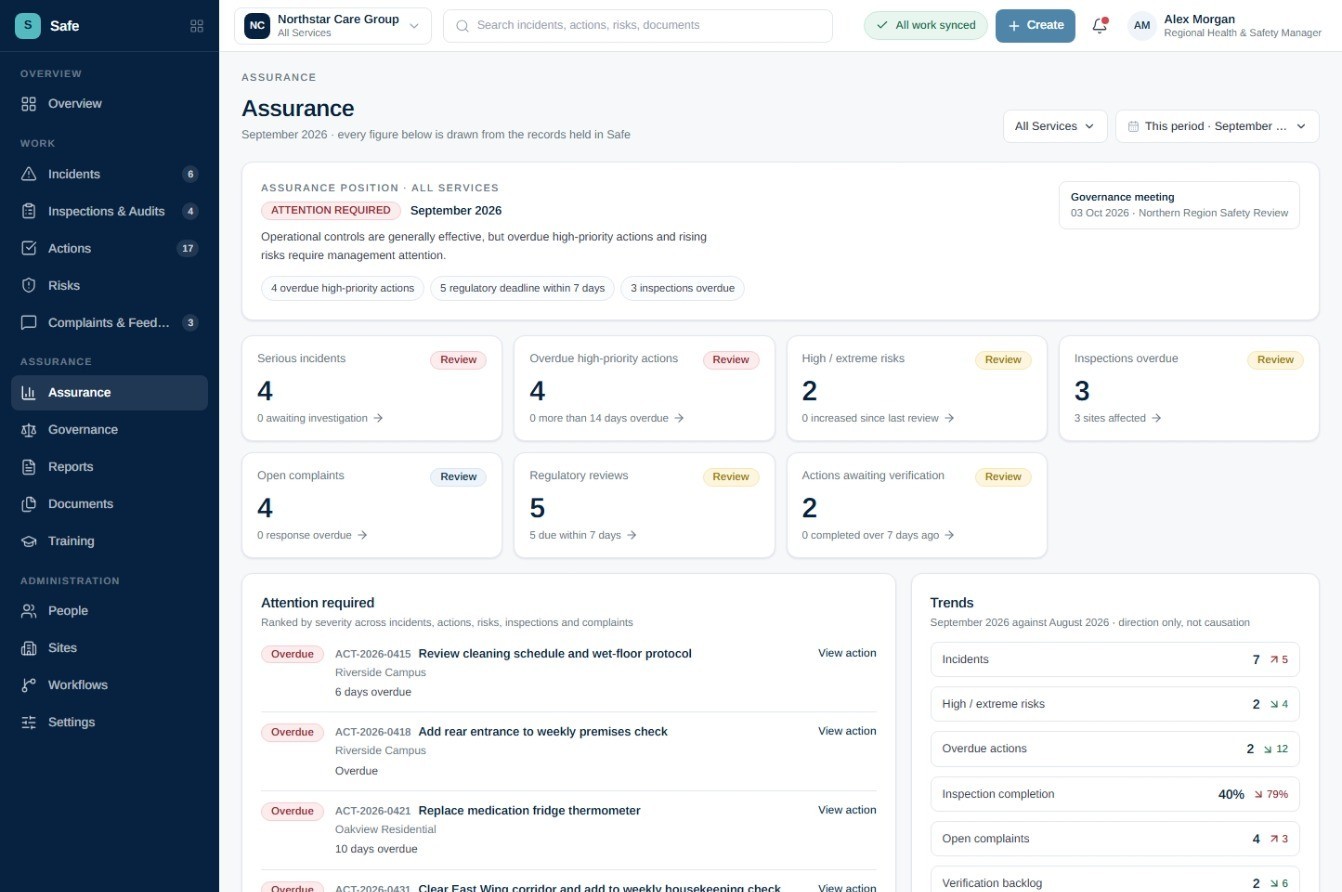Click the Open complaints trend row
Viewport: 1342px width, 892px height.
(x=1115, y=839)
